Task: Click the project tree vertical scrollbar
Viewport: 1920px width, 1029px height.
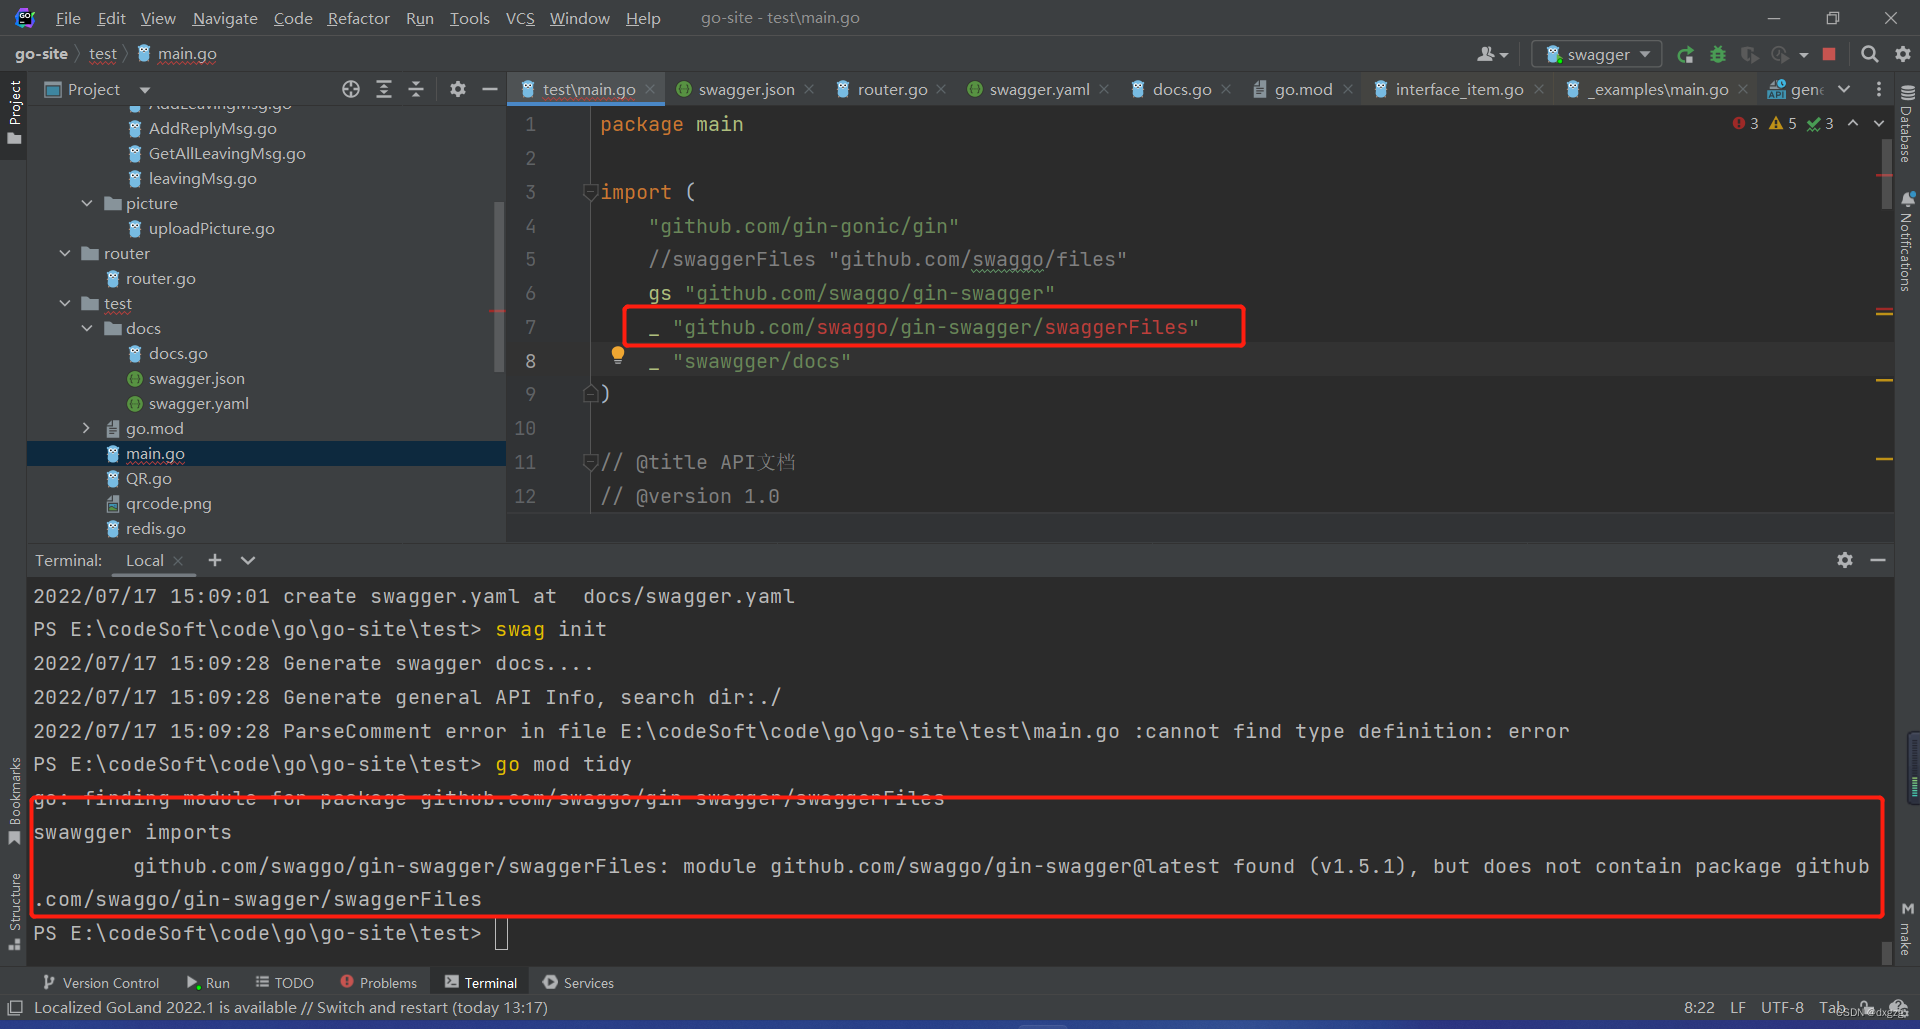Action: point(498,286)
